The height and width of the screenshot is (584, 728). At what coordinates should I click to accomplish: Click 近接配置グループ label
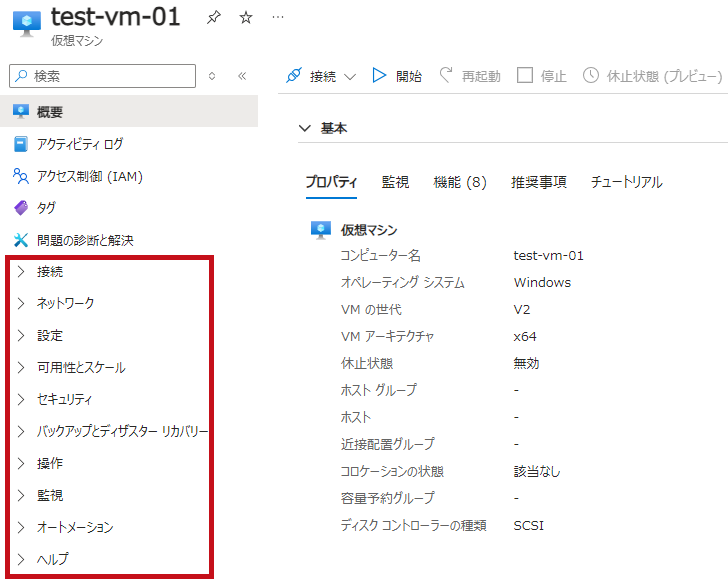pos(388,444)
